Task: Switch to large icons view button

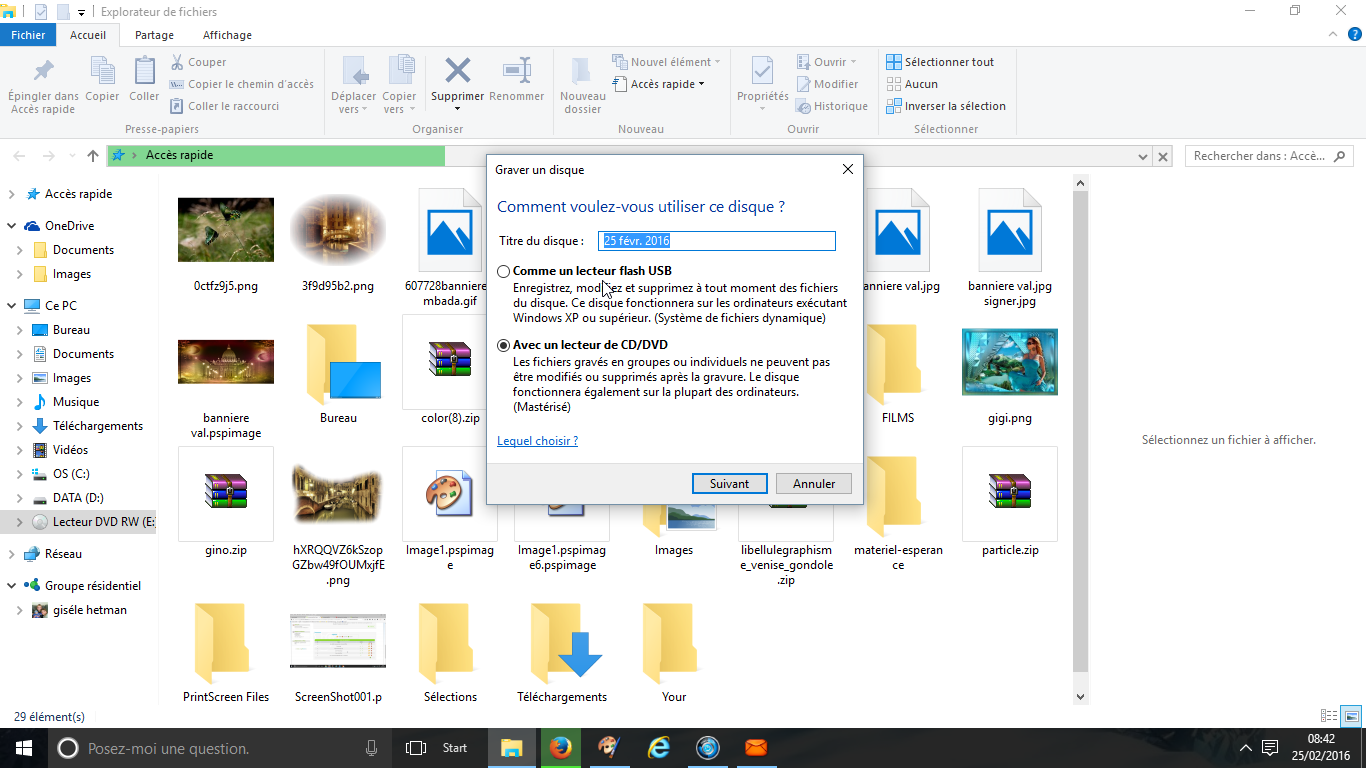Action: click(x=1351, y=716)
